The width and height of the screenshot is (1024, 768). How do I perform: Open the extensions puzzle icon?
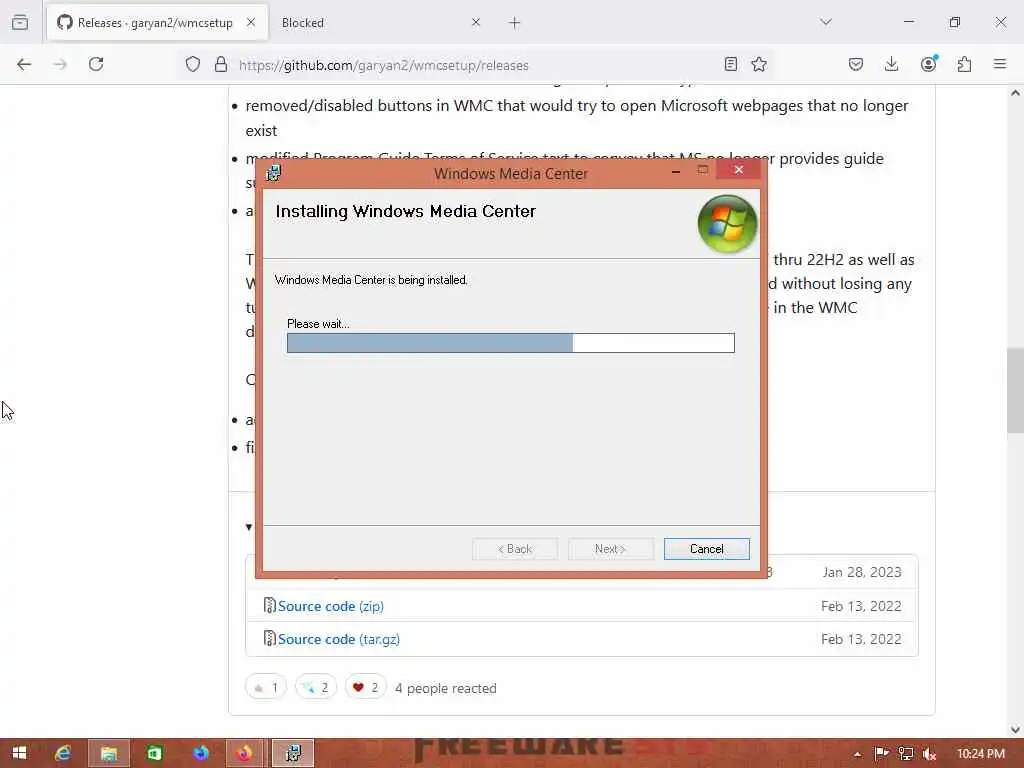(x=965, y=64)
